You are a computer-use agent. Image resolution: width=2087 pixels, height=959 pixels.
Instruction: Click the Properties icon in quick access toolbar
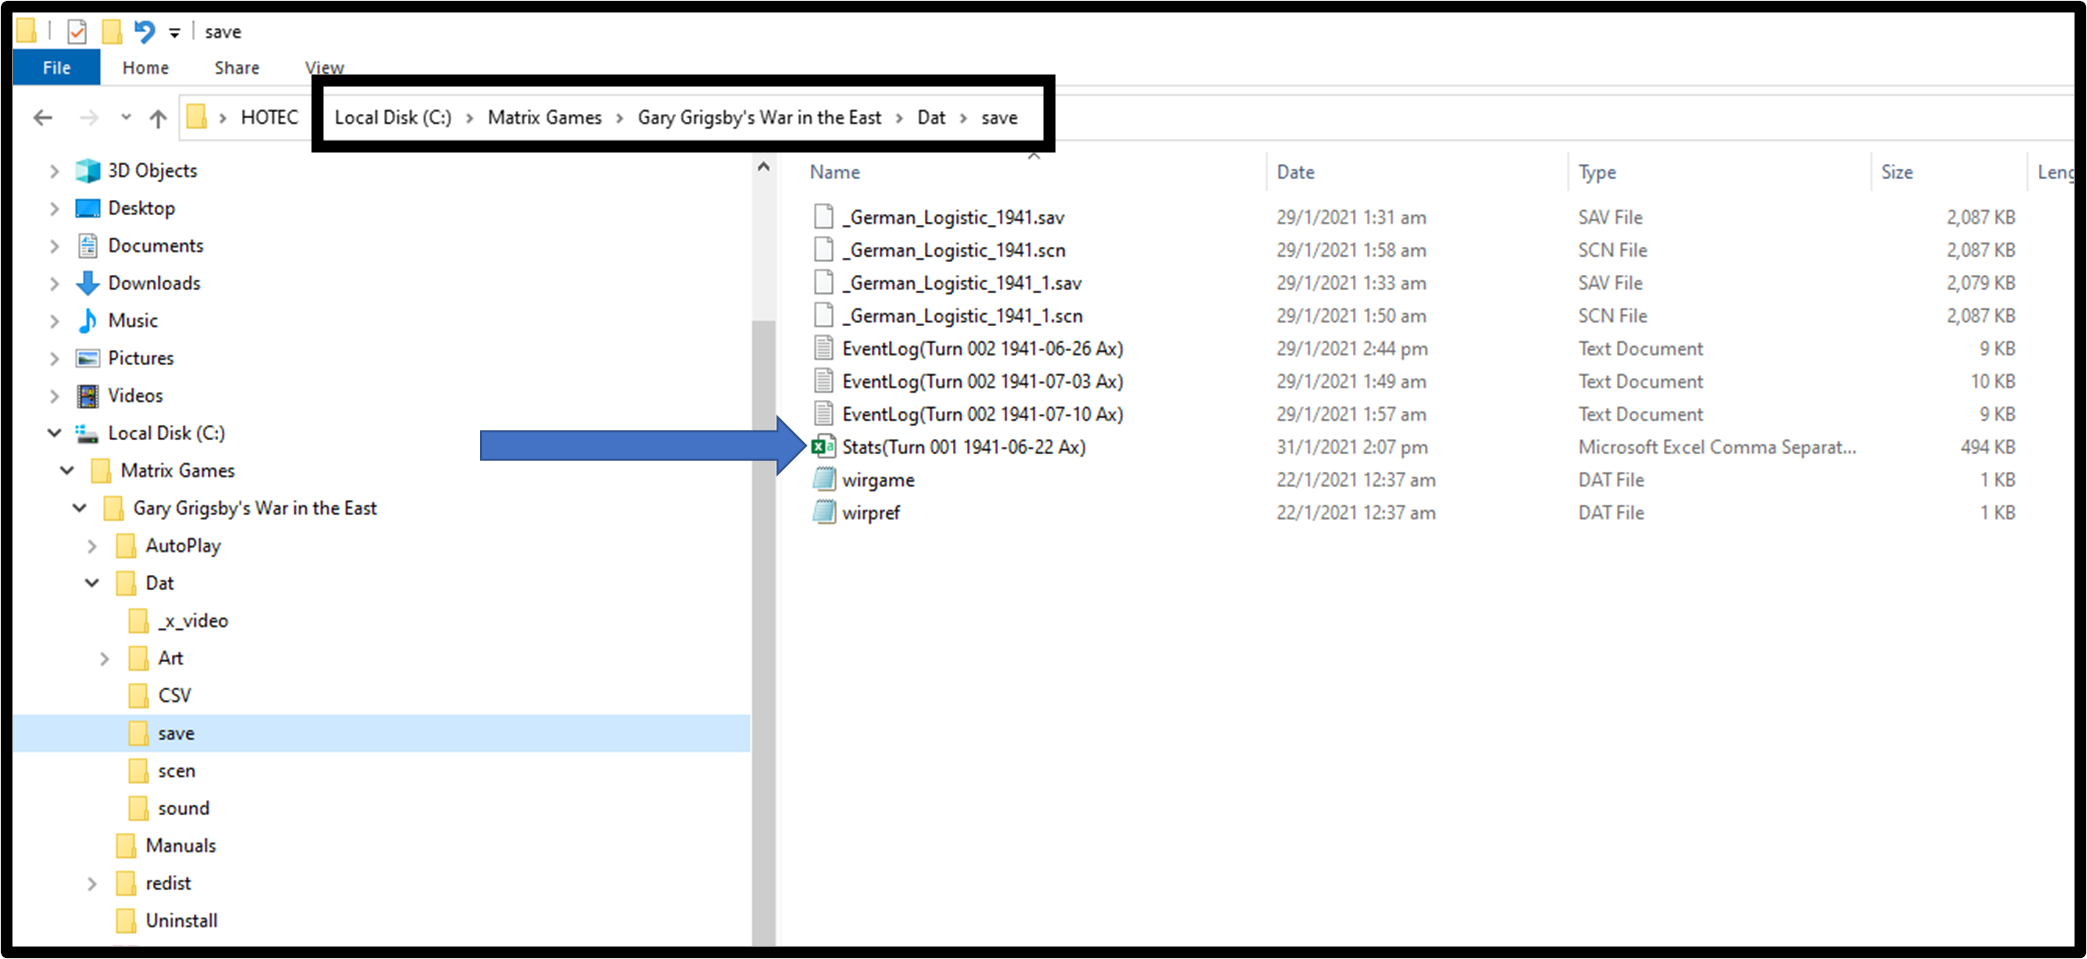(77, 32)
